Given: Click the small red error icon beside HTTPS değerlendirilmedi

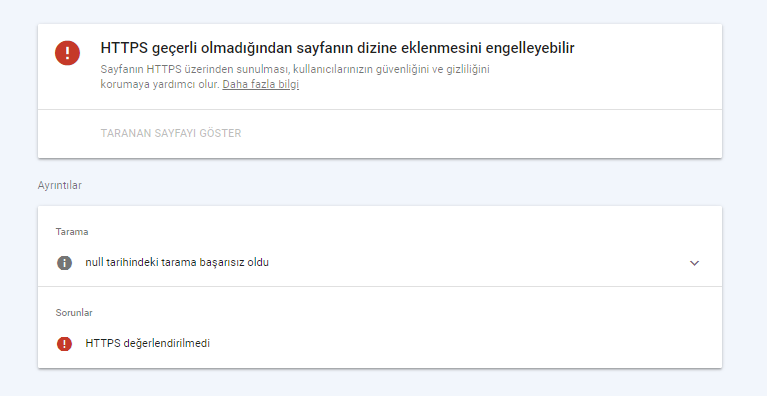Looking at the screenshot, I should 64,344.
